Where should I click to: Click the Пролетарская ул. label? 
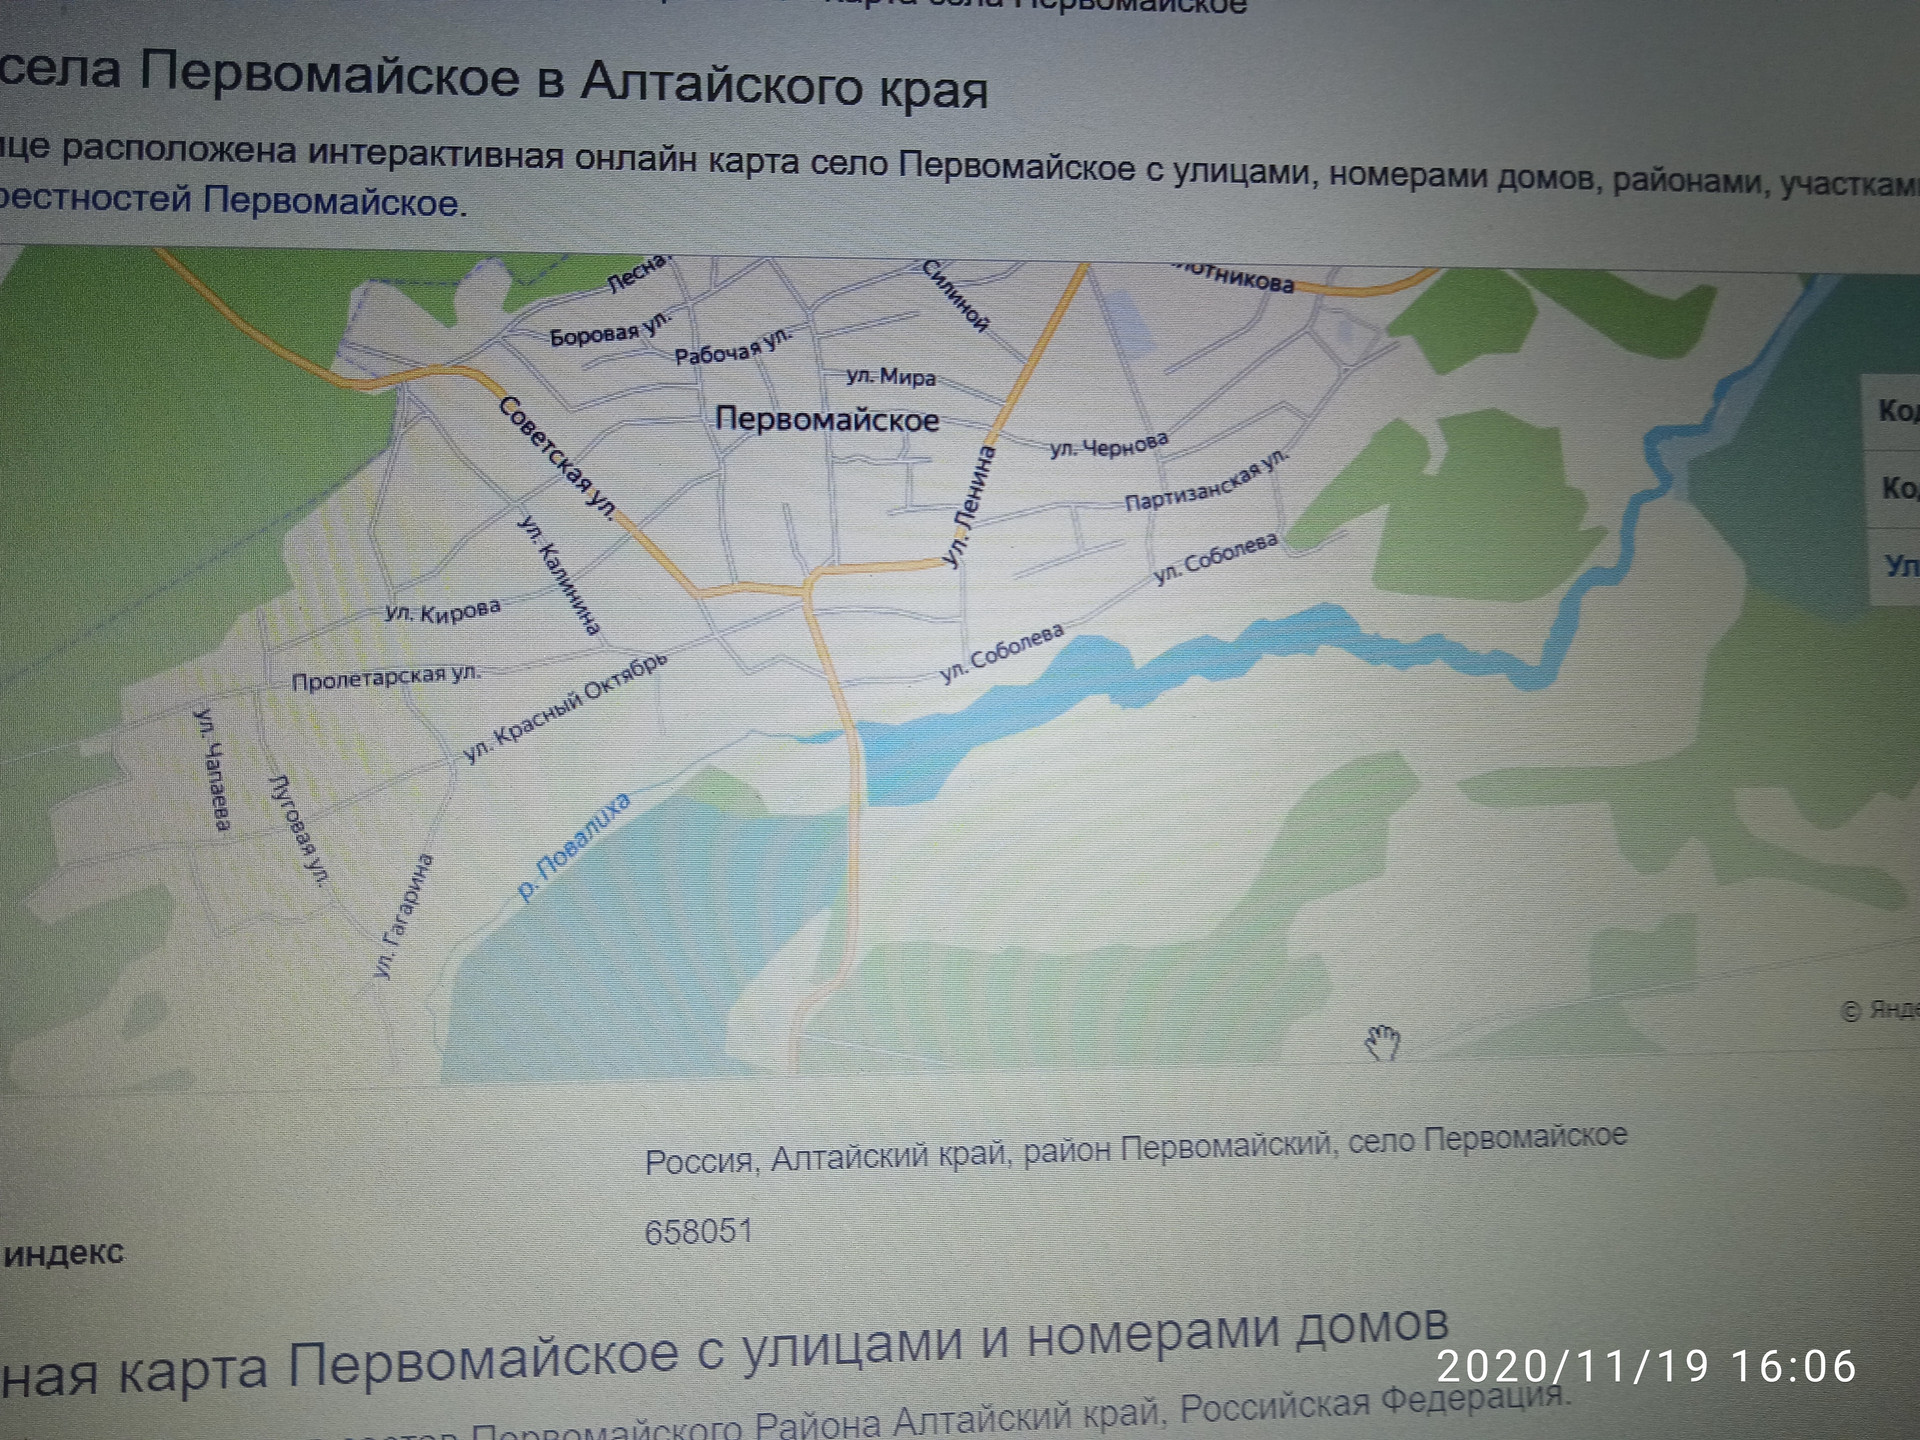coord(385,678)
